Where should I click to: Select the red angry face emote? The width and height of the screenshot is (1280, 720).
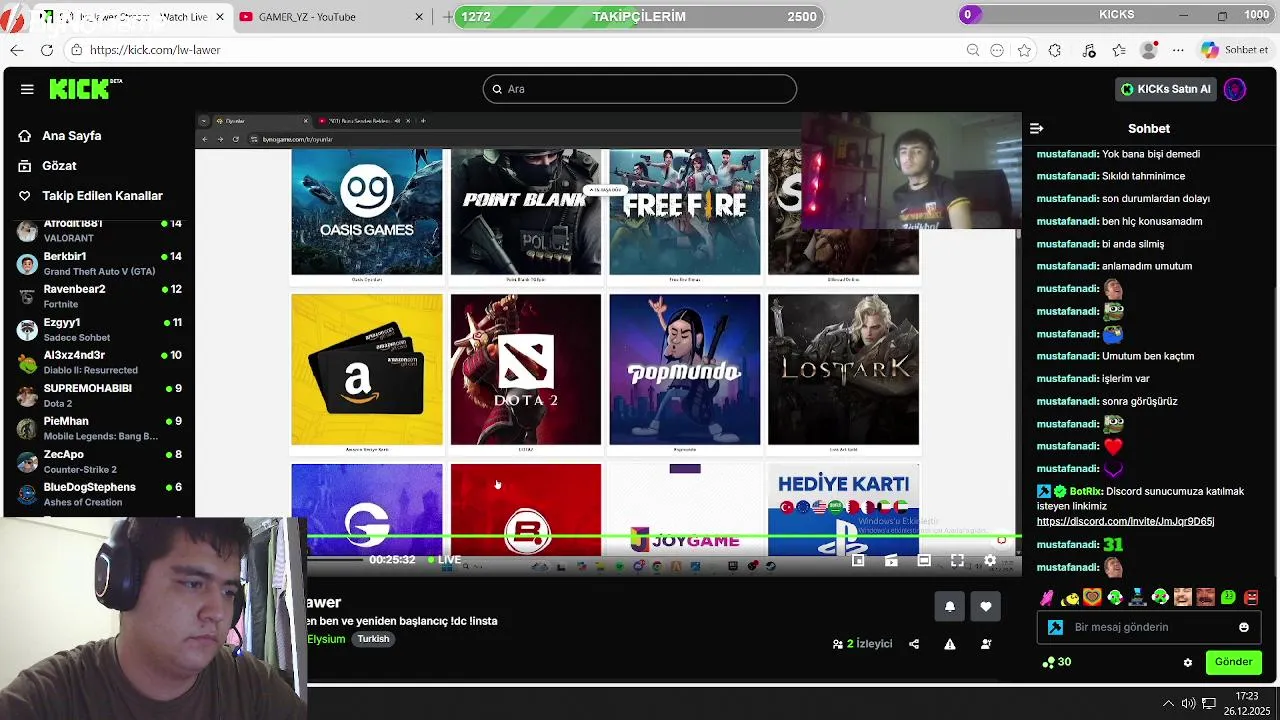1251,598
